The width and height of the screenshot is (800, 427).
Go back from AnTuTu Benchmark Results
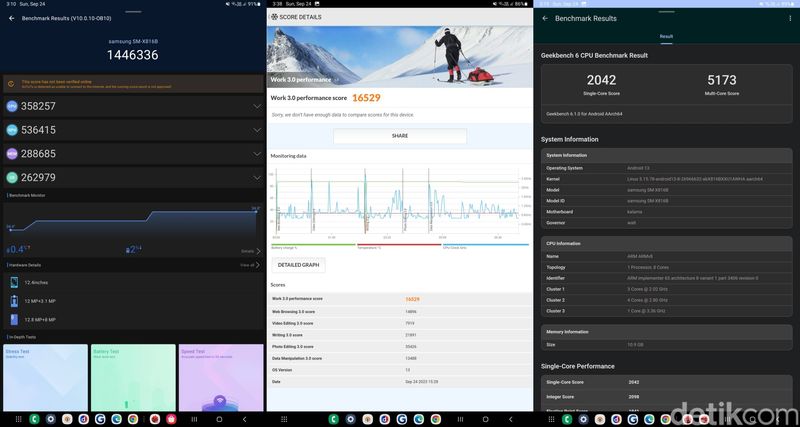tap(12, 18)
